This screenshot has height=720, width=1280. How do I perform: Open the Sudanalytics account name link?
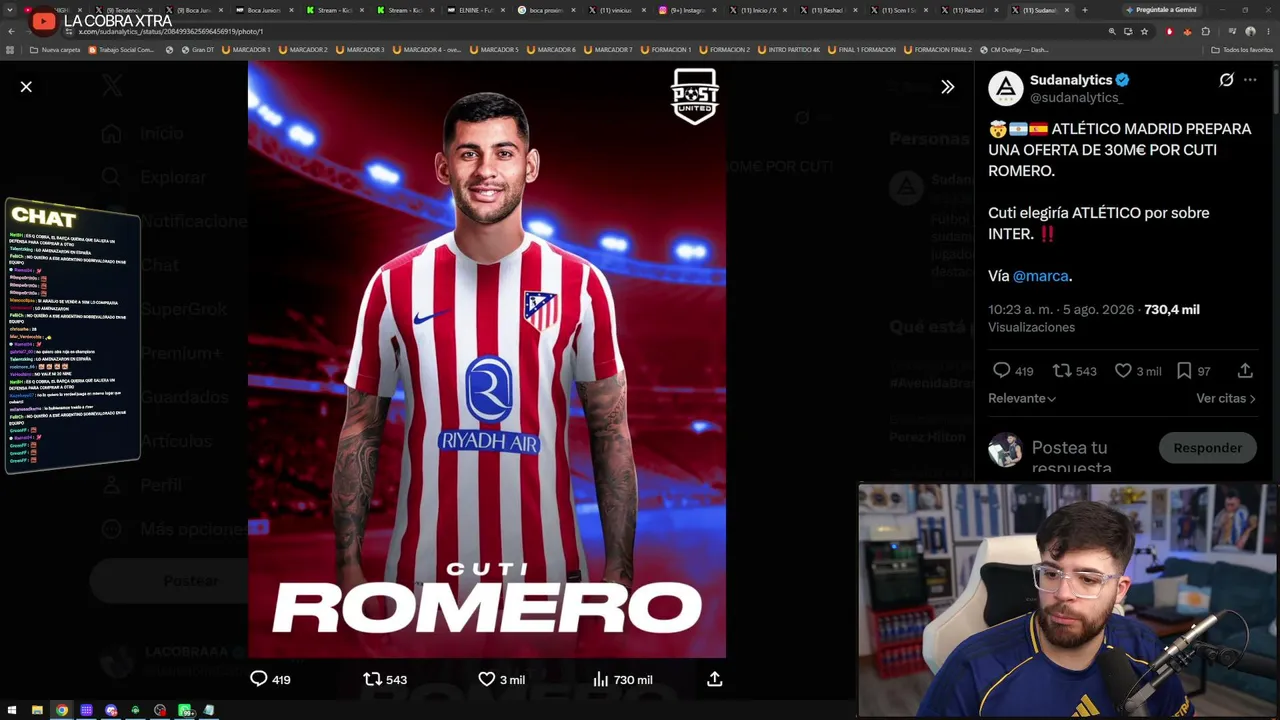coord(1071,80)
